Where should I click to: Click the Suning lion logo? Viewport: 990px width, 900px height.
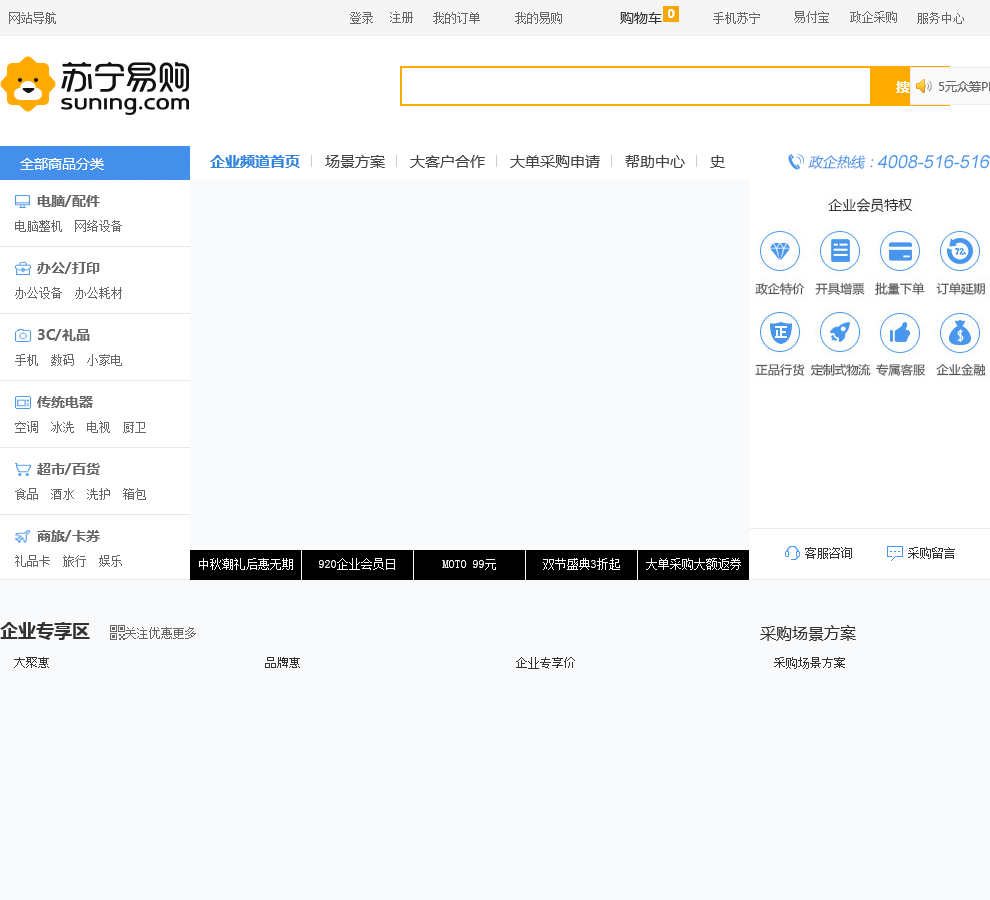click(x=28, y=84)
